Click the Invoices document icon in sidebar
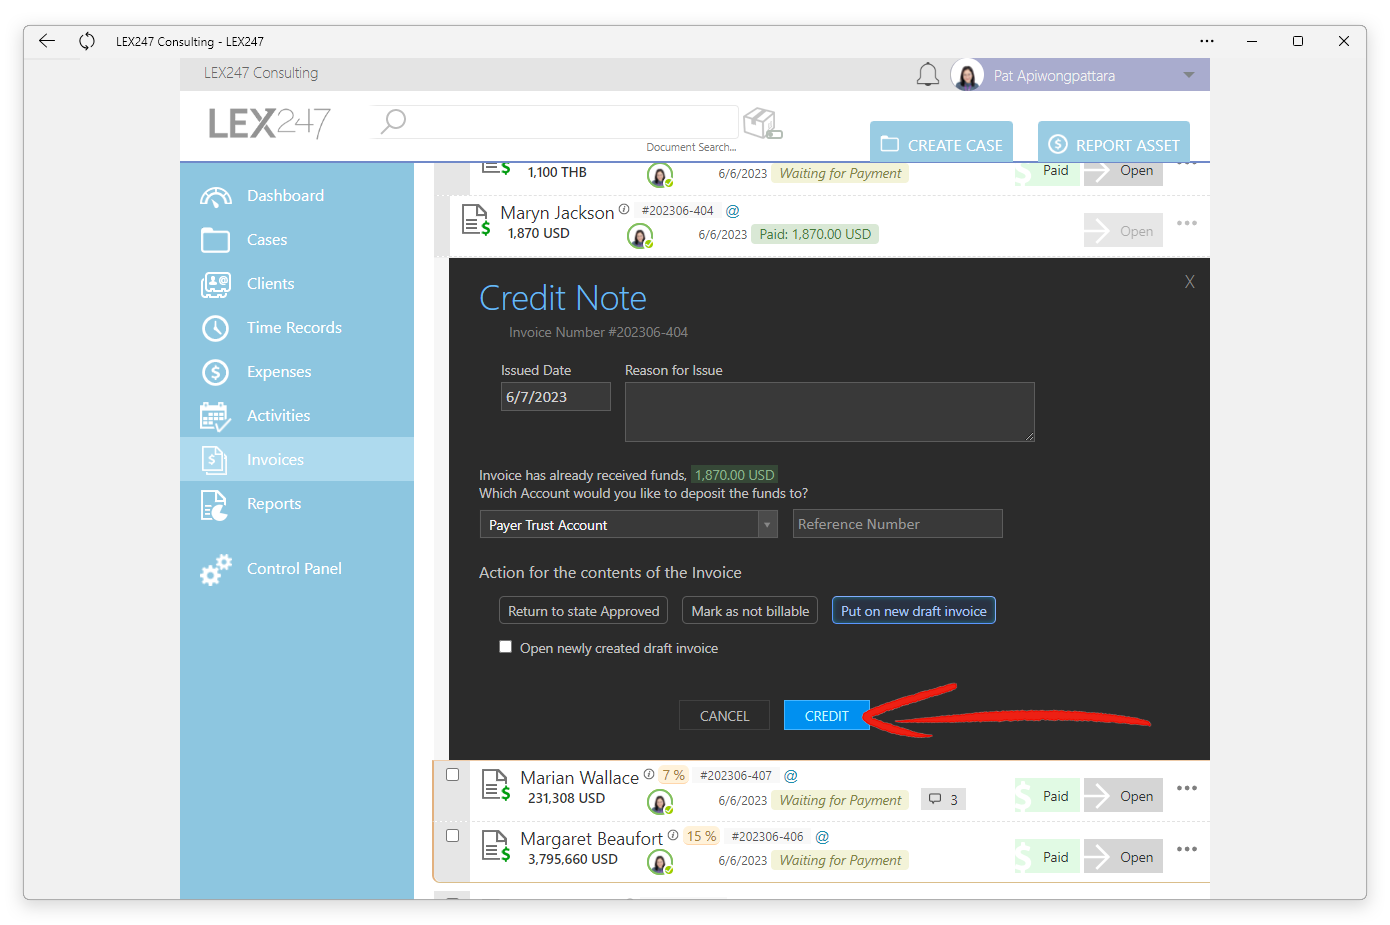This screenshot has width=1390, height=925. click(215, 460)
